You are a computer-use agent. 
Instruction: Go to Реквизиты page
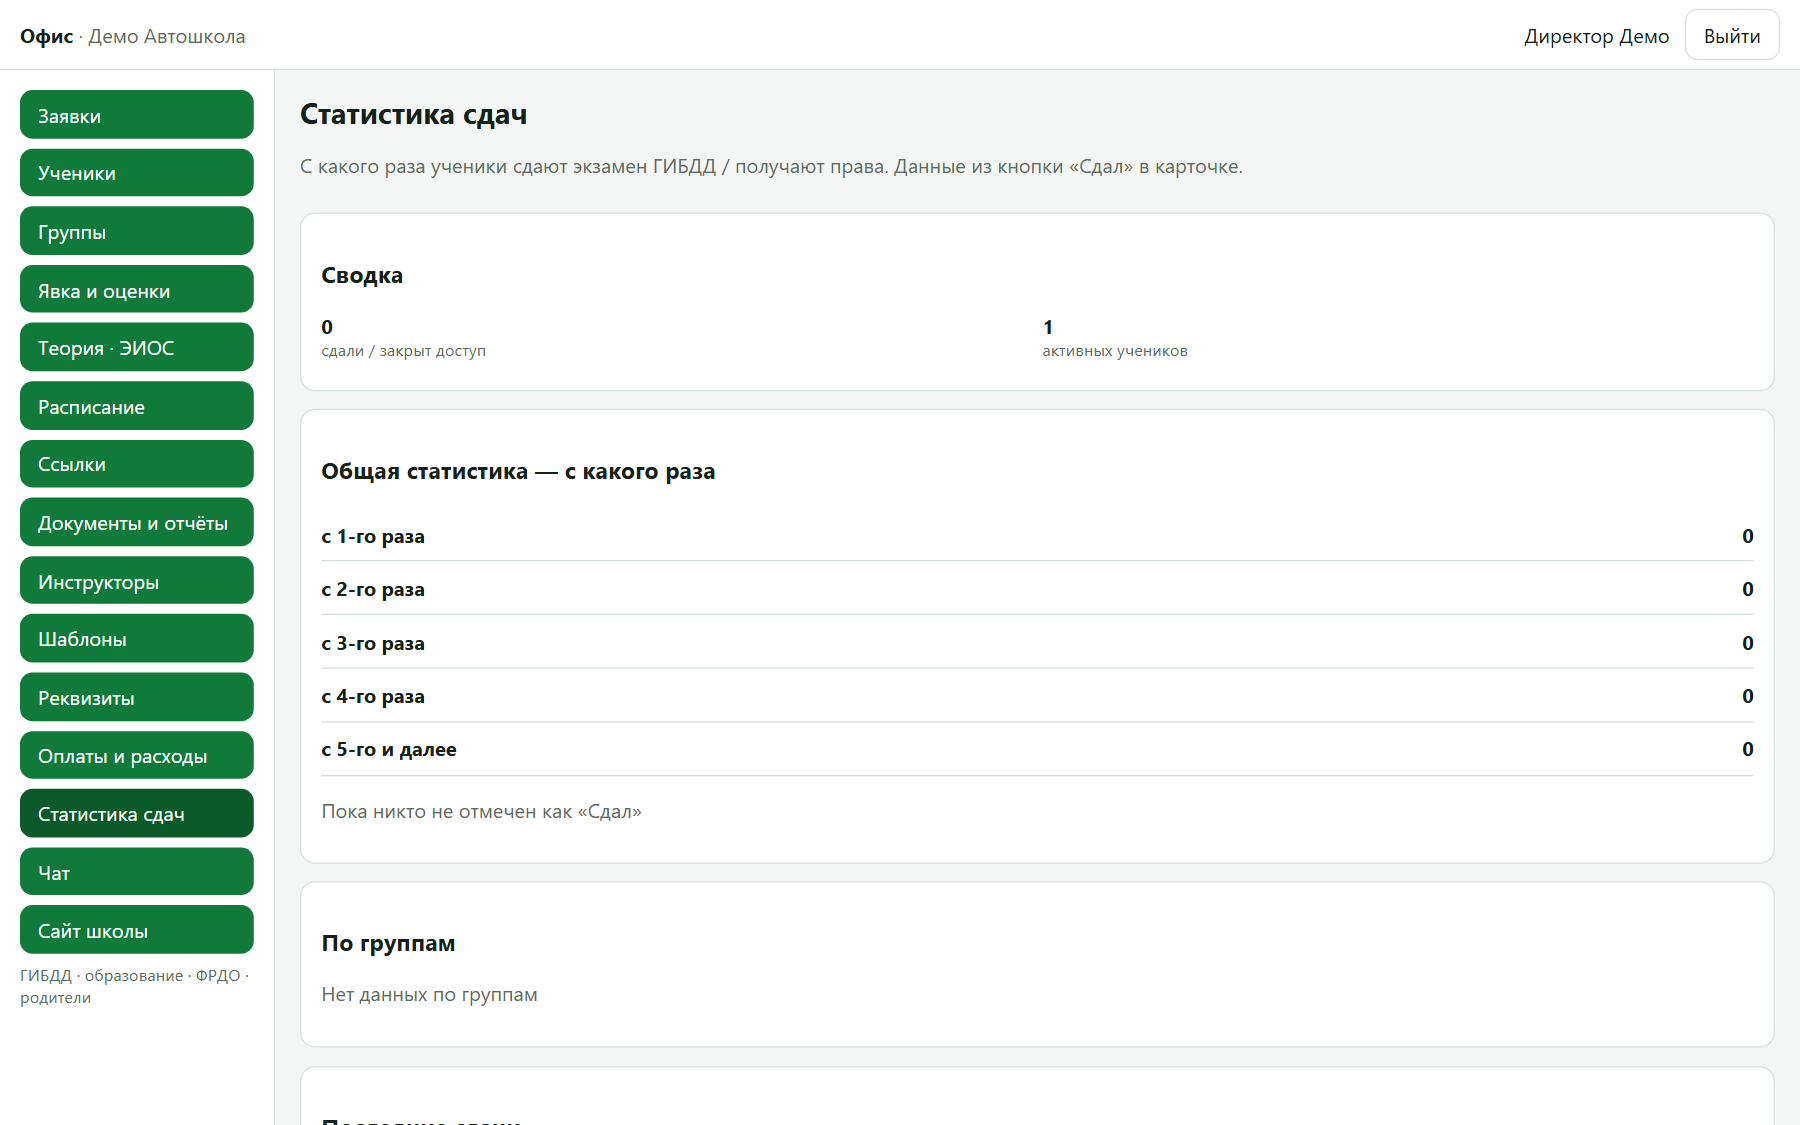137,697
